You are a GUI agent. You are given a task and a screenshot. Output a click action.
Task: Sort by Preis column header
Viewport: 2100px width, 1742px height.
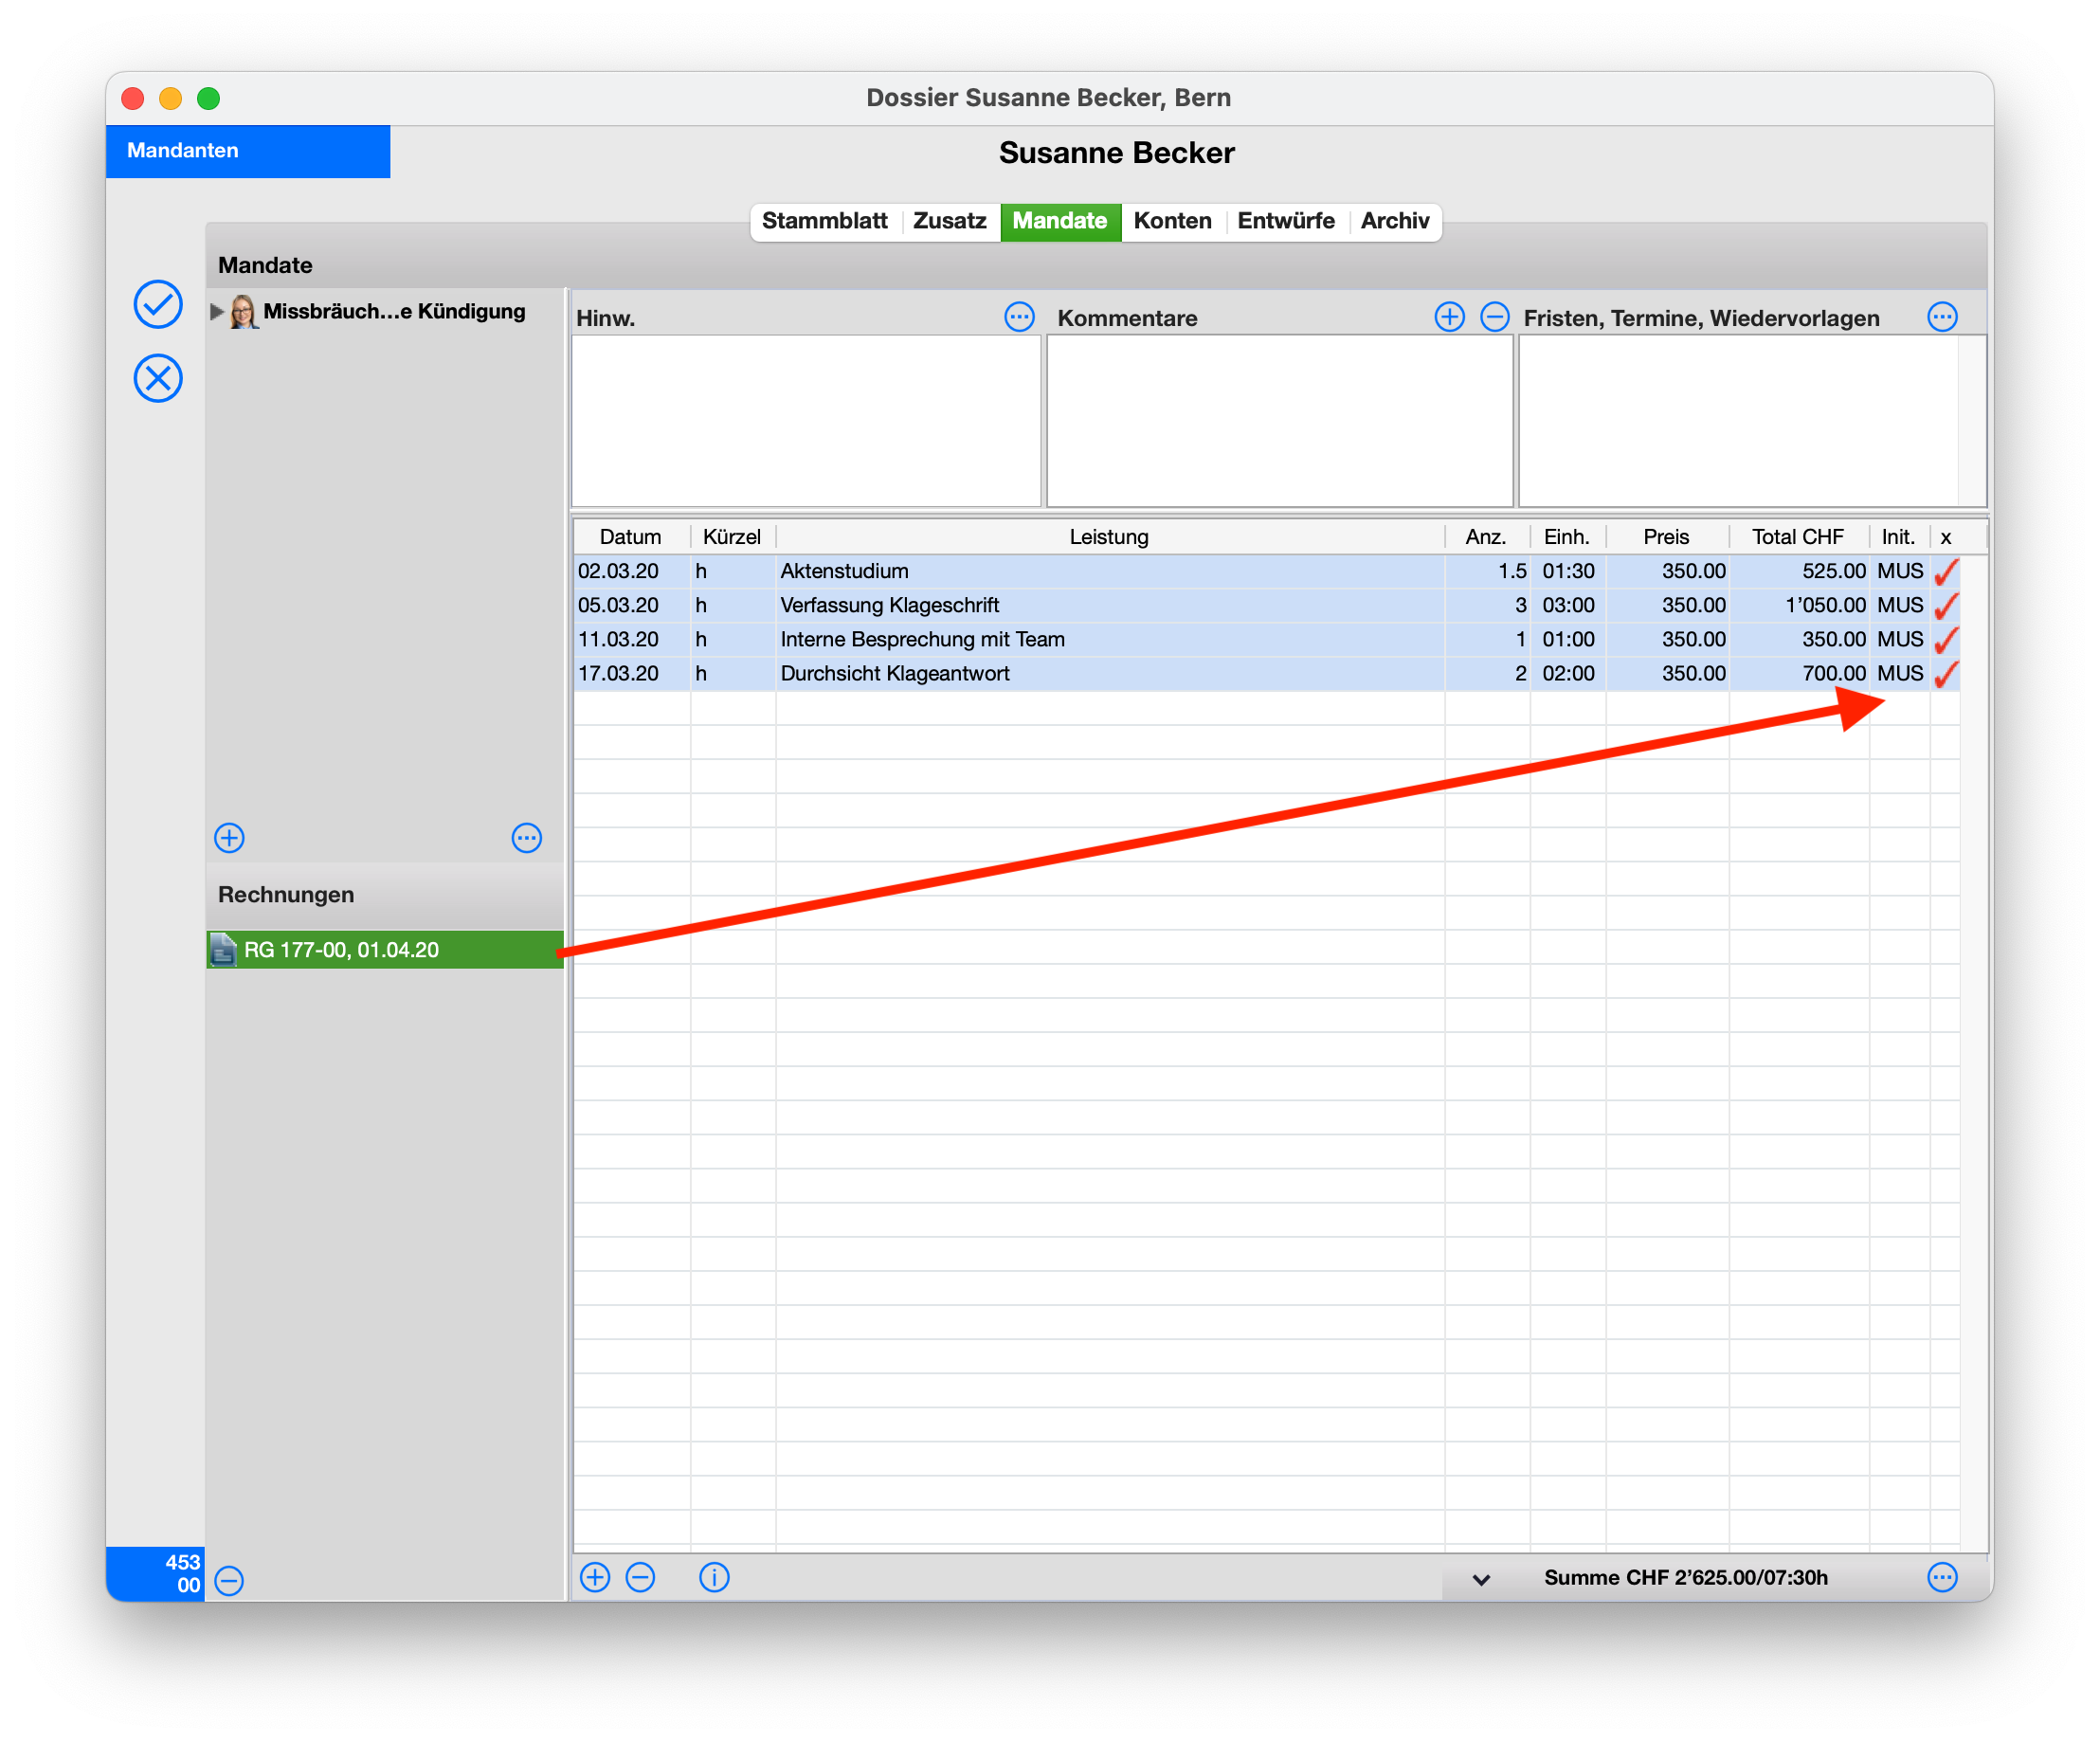point(1666,537)
